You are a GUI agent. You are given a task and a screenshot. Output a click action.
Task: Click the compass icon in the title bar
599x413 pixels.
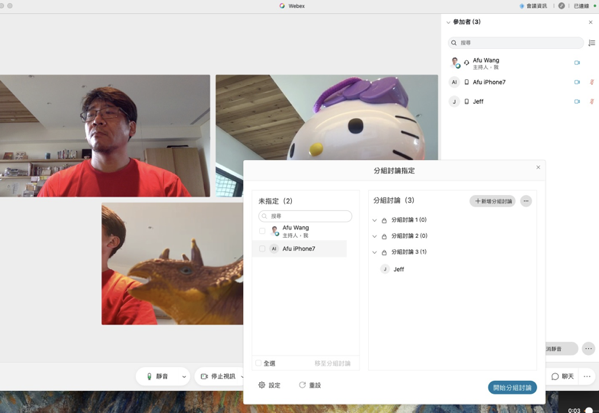[561, 6]
